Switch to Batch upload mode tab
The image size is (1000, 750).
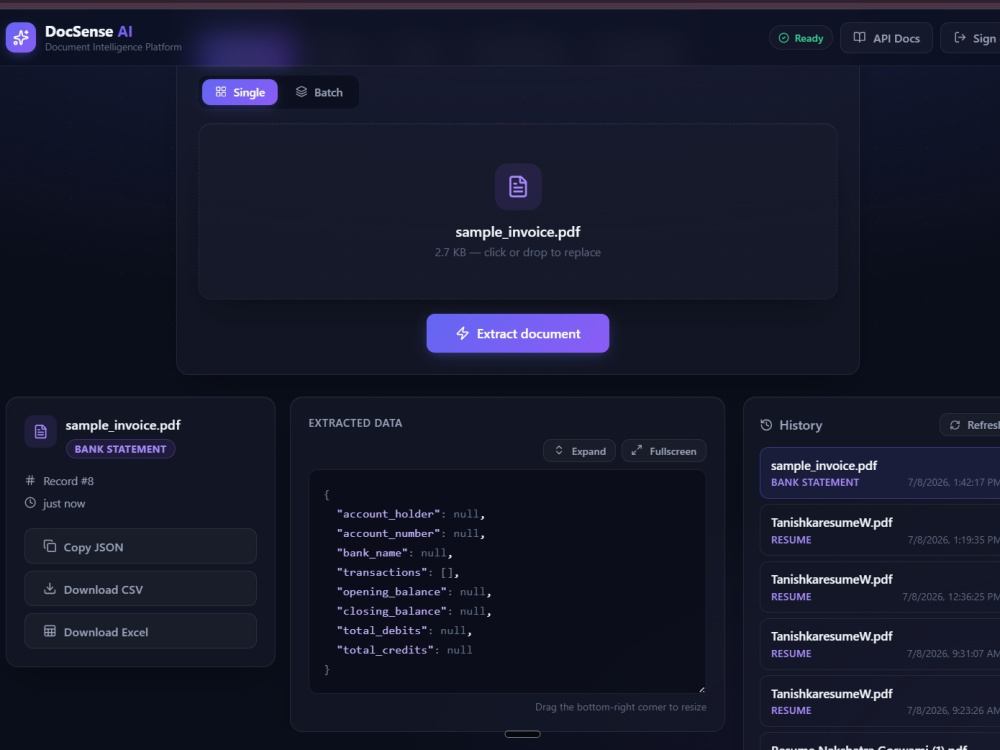tap(319, 92)
